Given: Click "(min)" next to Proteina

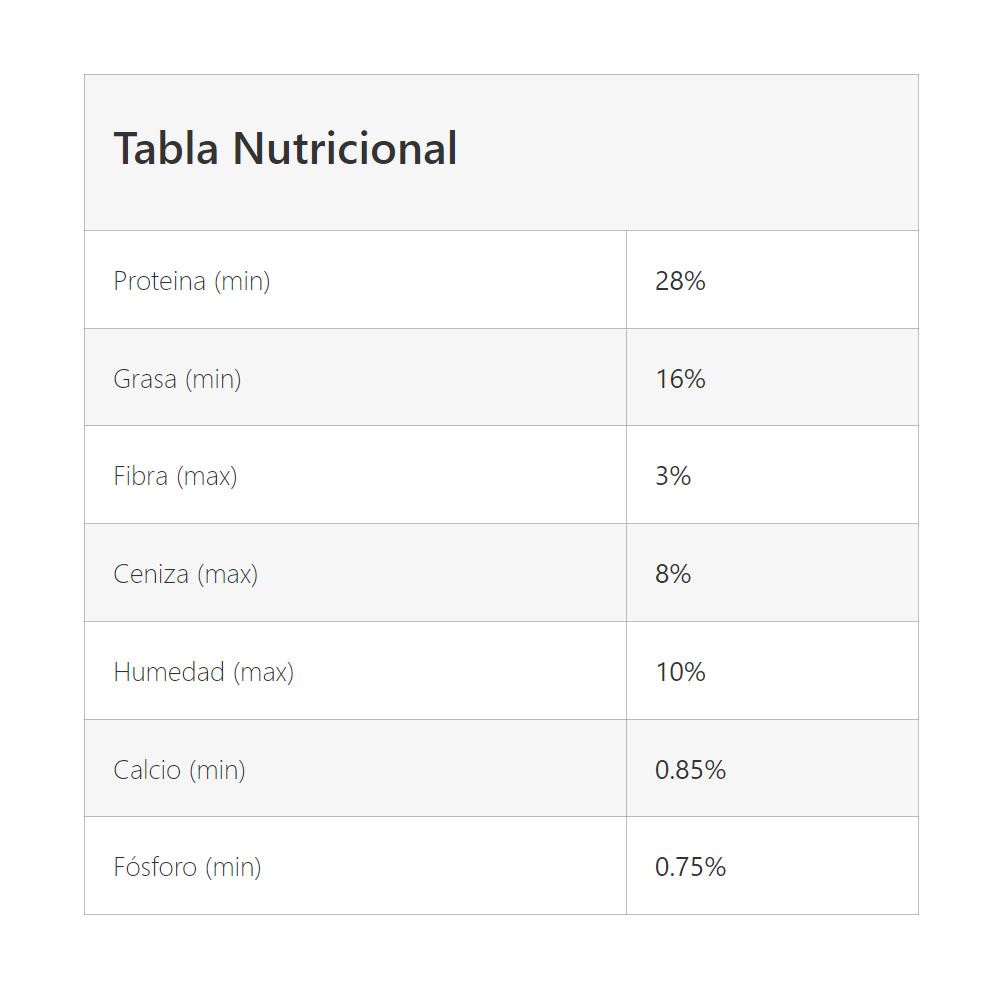Looking at the screenshot, I should (242, 281).
